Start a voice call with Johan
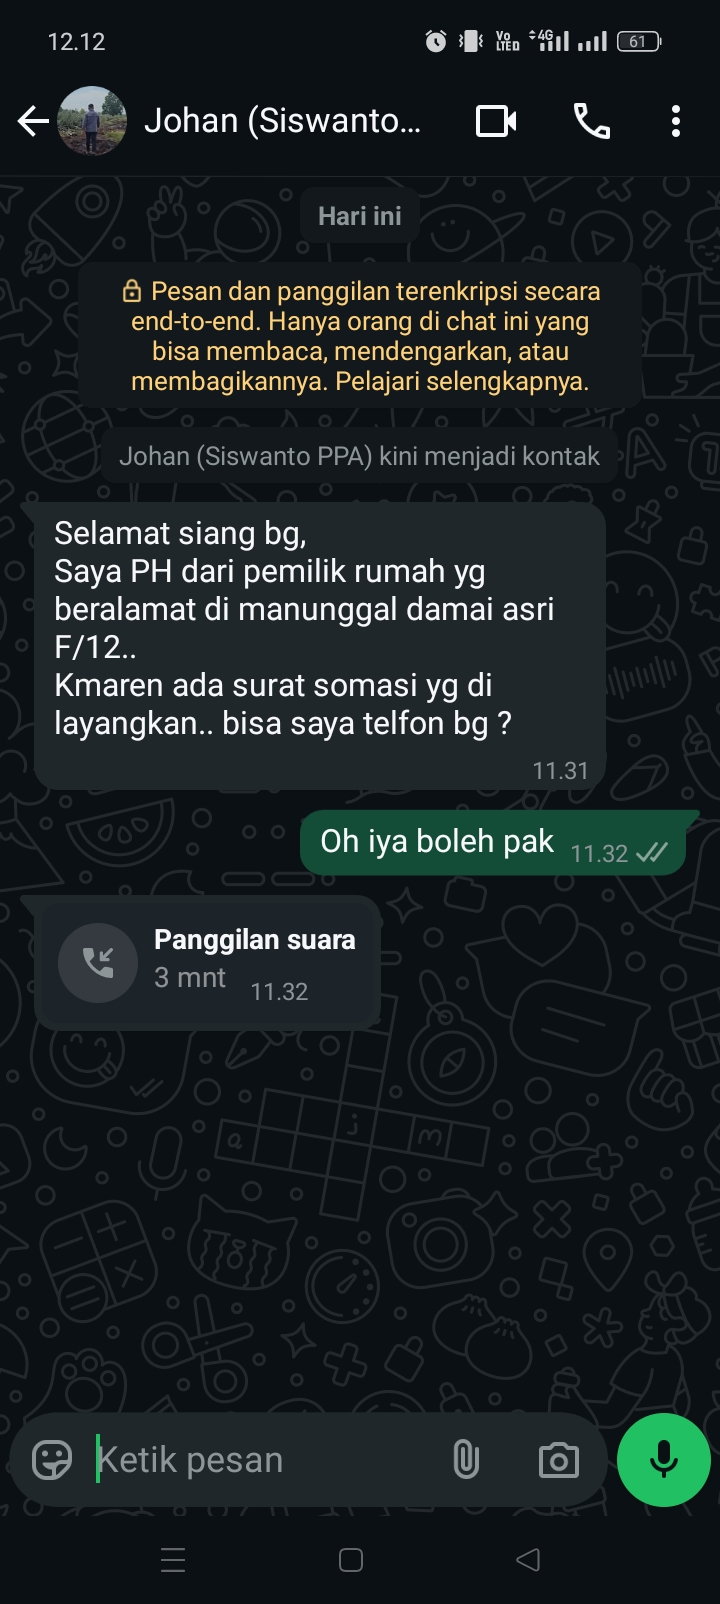The width and height of the screenshot is (720, 1604). pyautogui.click(x=591, y=122)
